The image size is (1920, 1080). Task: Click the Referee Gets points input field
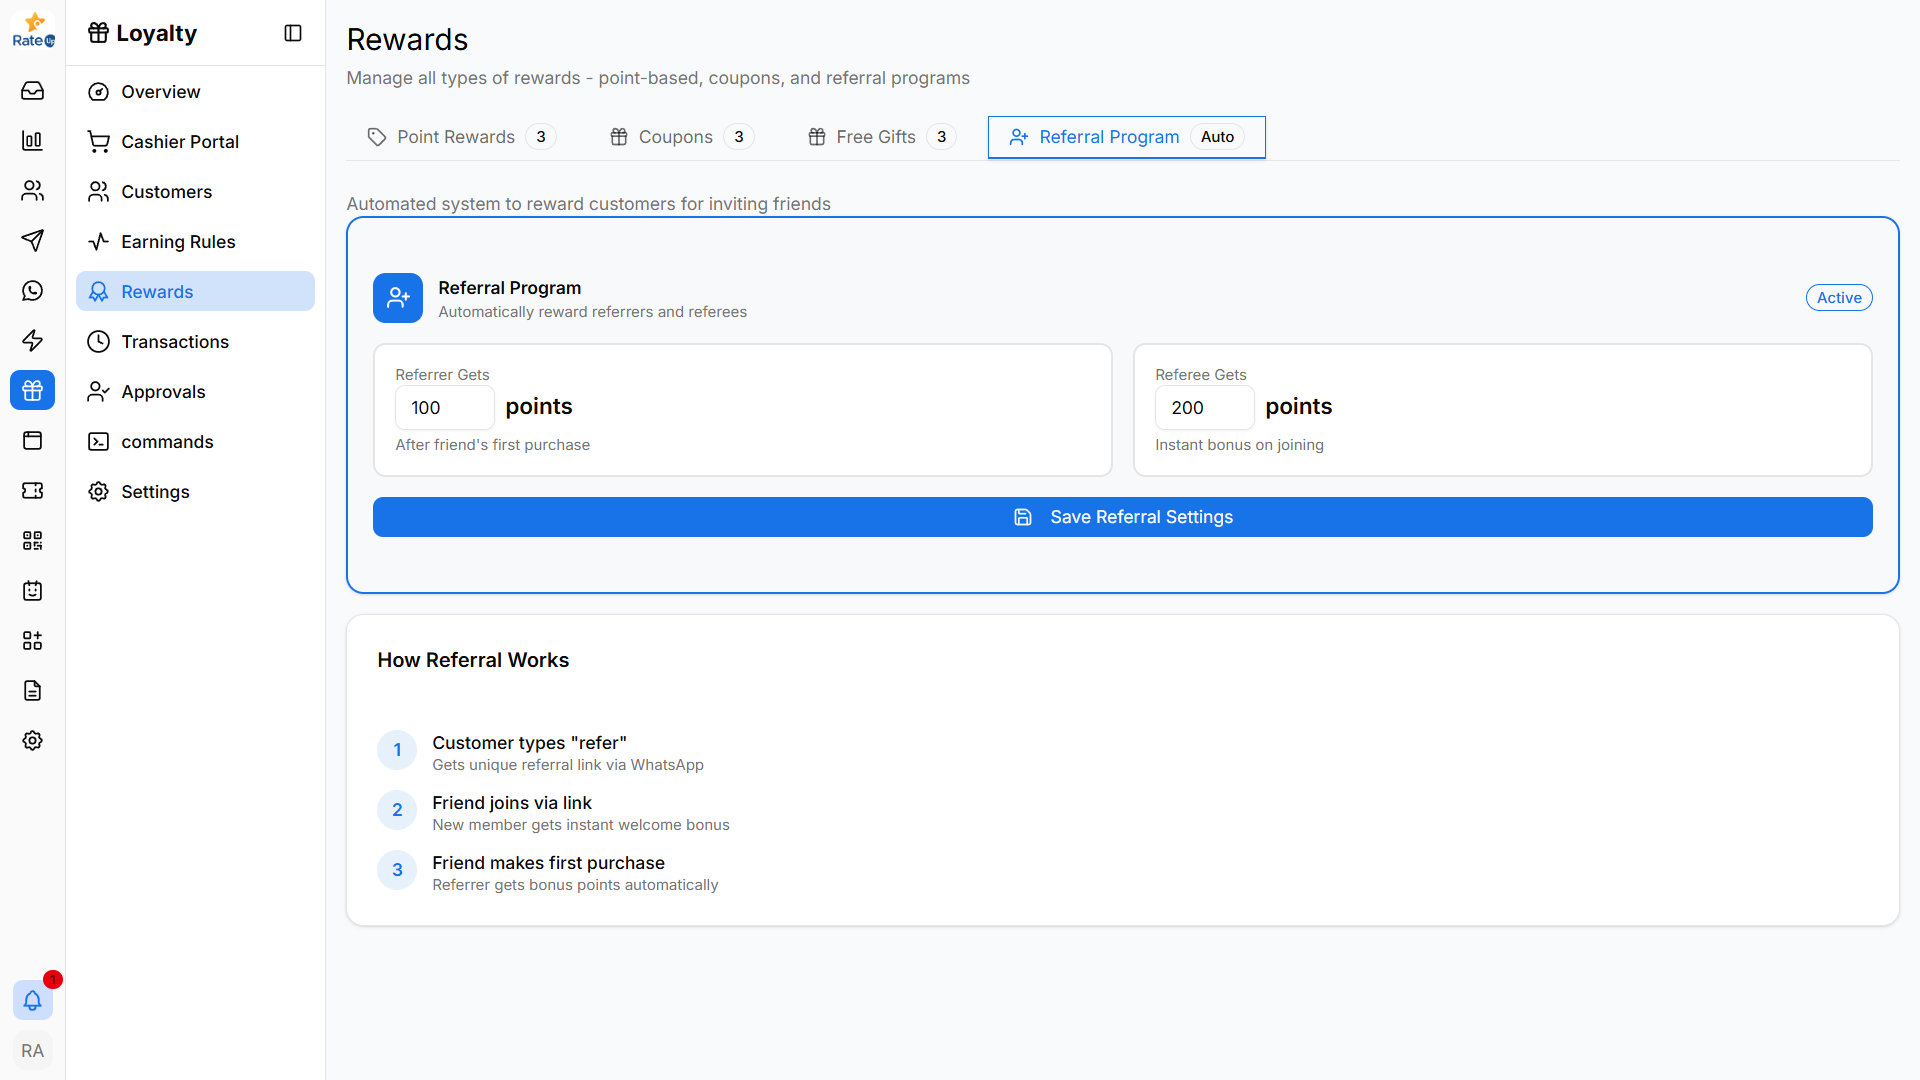[1204, 407]
